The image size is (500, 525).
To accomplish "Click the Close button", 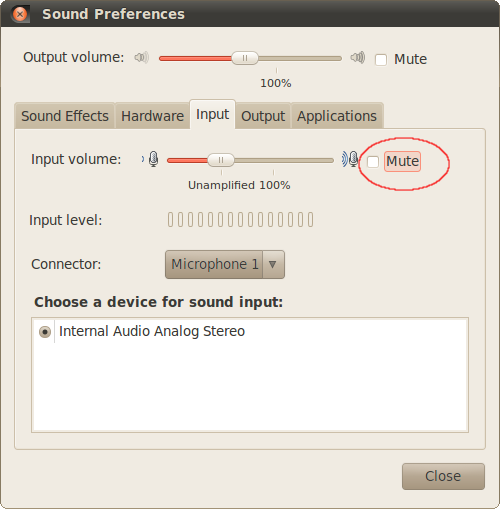I will point(443,476).
